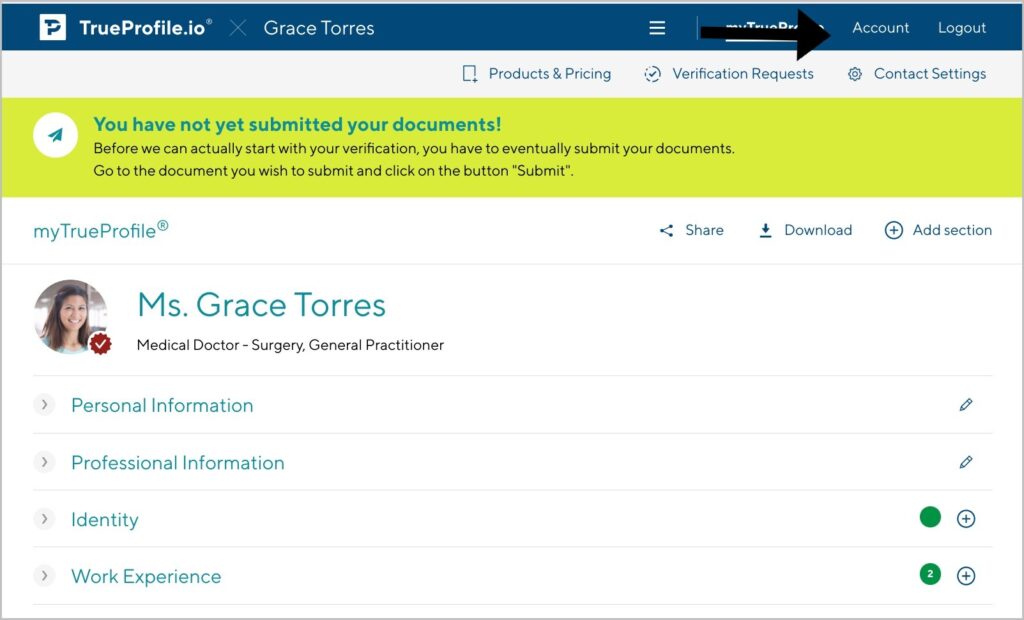
Task: Edit Personal Information with pencil icon
Action: coord(966,405)
